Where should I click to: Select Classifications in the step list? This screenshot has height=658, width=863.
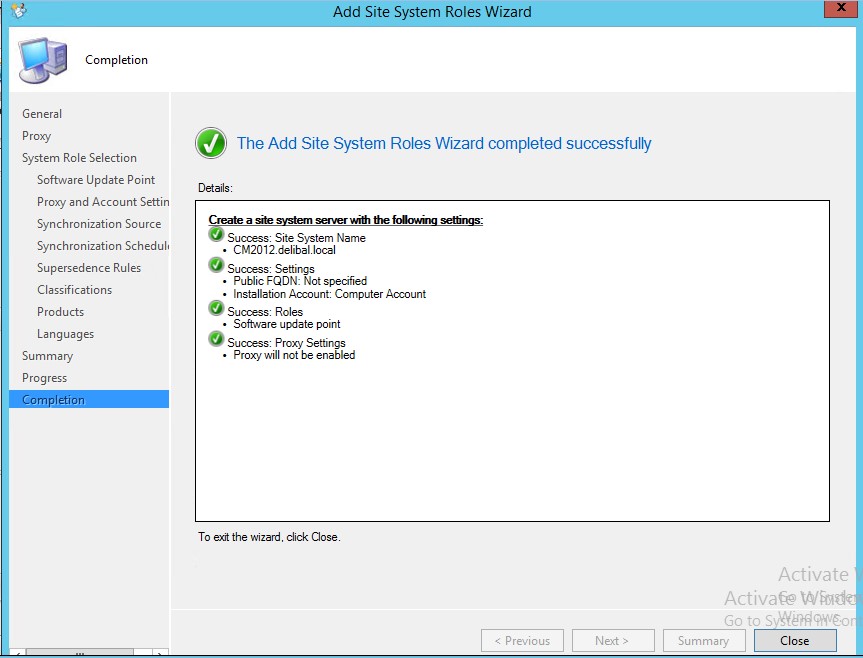click(74, 290)
